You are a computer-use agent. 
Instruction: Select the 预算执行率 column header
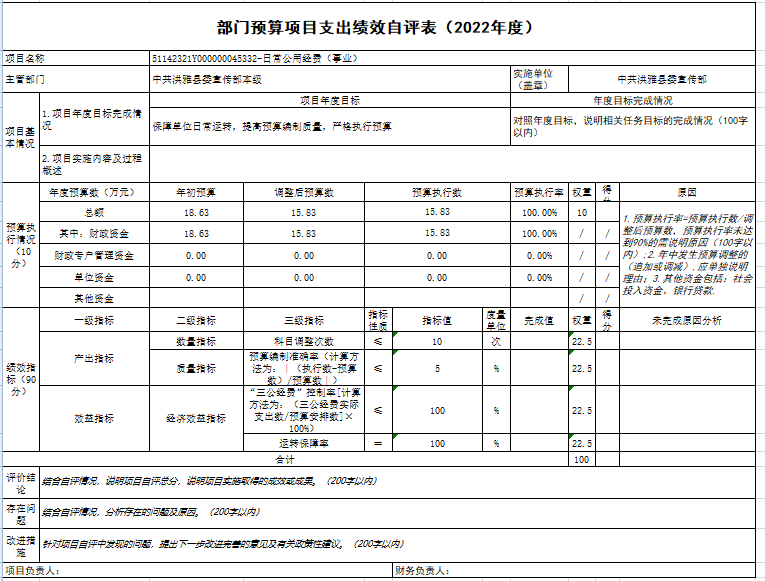[539, 192]
